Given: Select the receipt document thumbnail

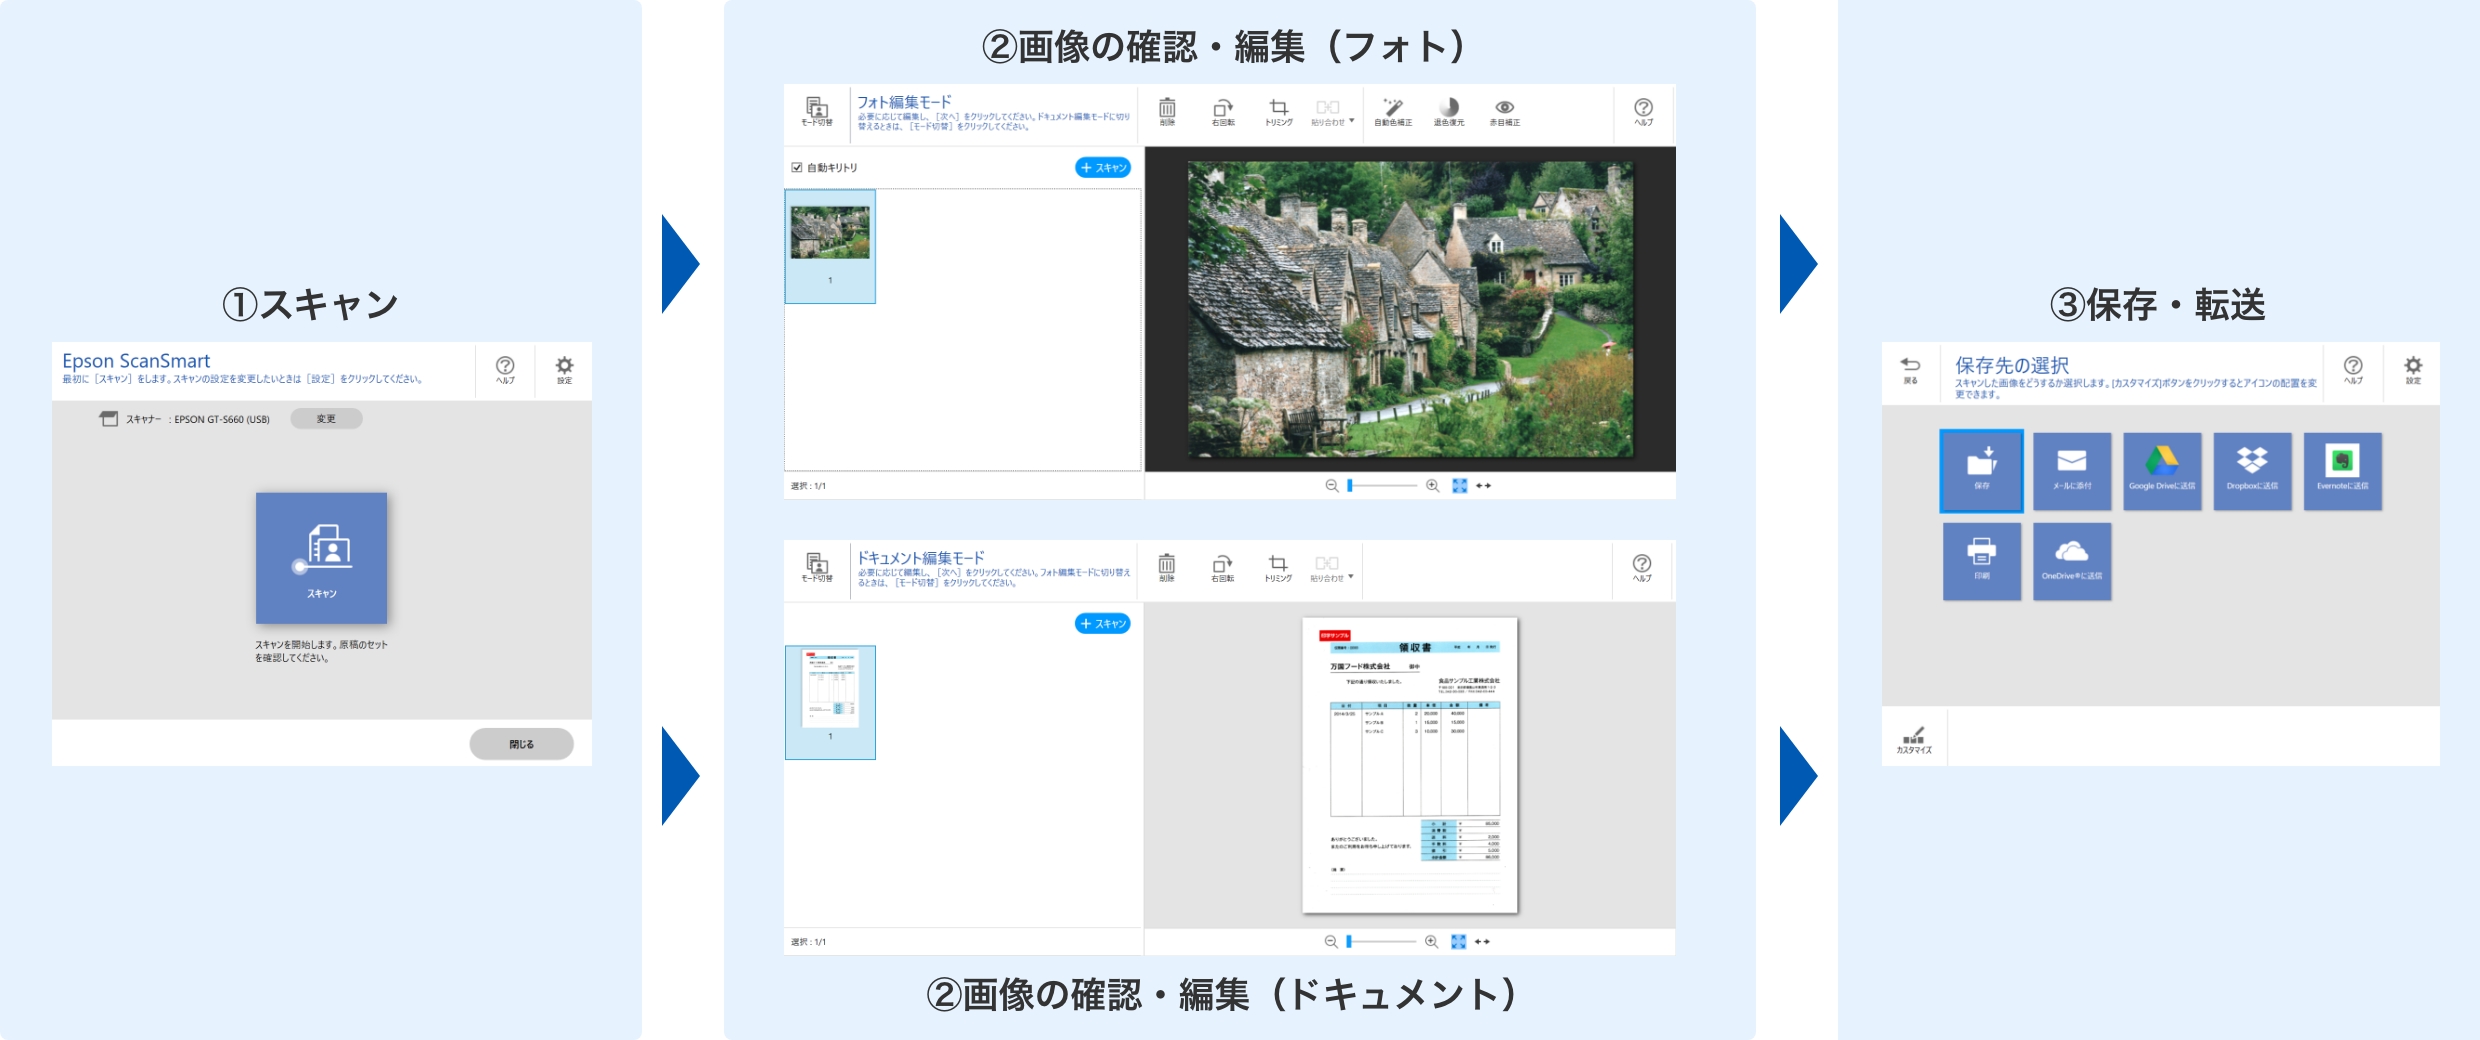Looking at the screenshot, I should (830, 702).
